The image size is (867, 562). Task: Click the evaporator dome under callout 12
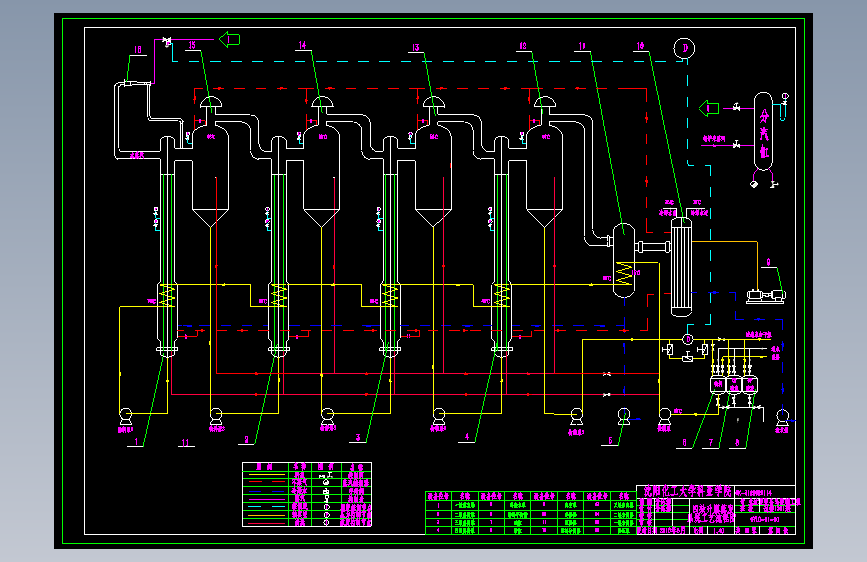[x=545, y=103]
